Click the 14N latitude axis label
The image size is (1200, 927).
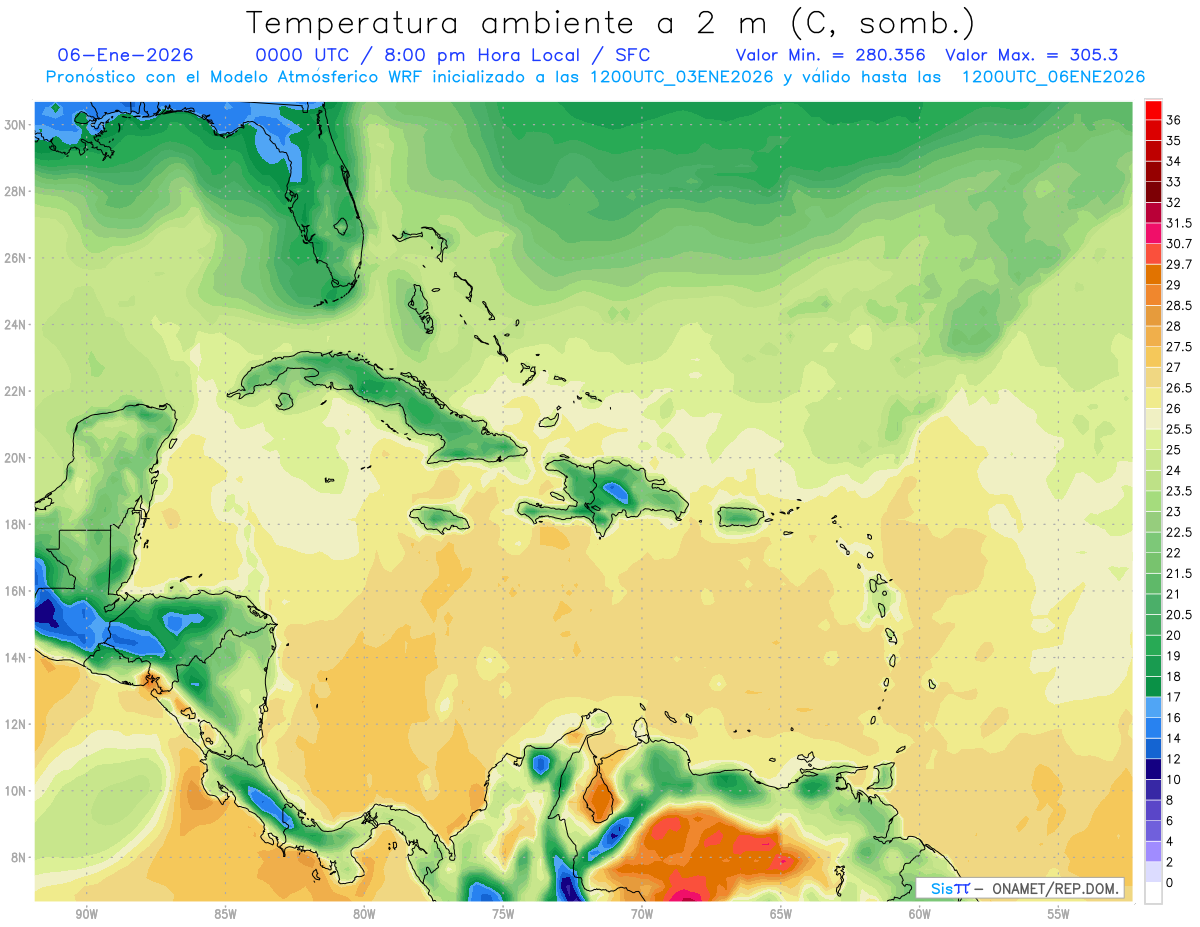[x=15, y=657]
